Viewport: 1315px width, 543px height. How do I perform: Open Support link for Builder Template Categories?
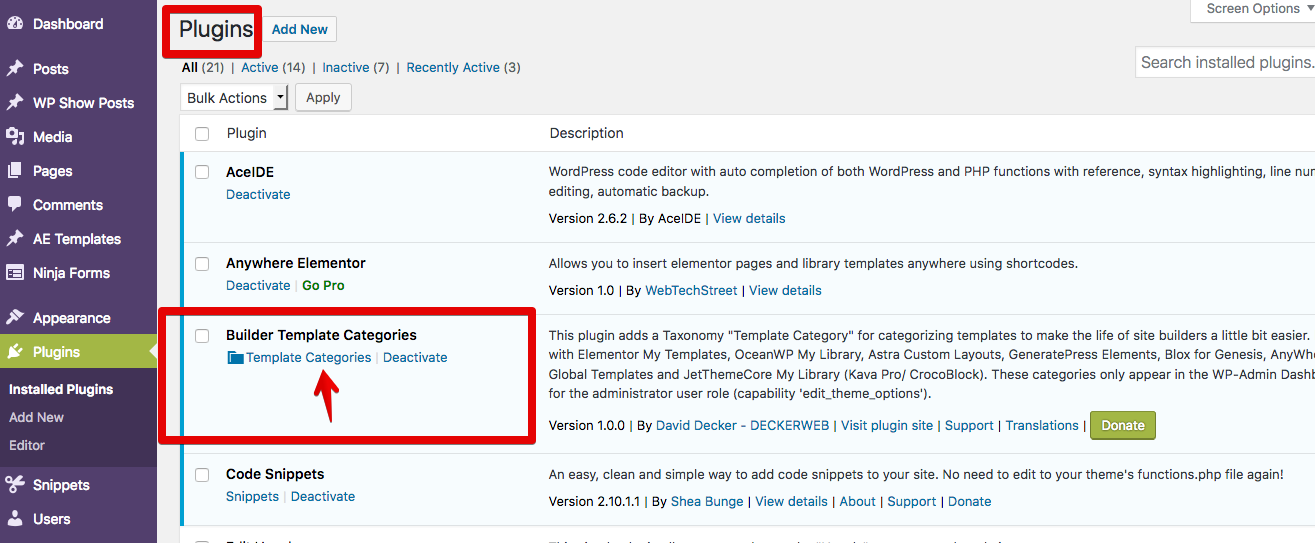click(x=969, y=425)
